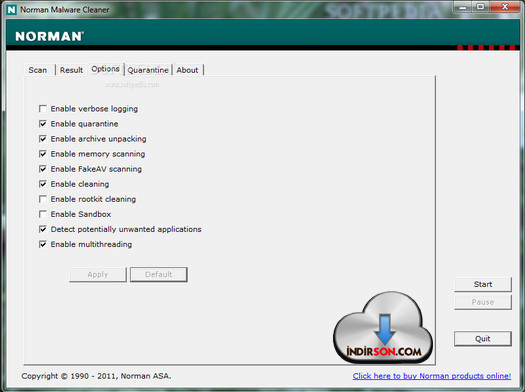525x392 pixels.
Task: Close the window with the X button
Action: point(505,7)
